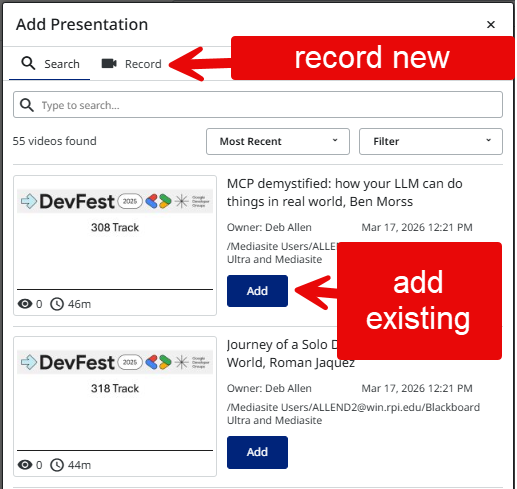
Task: Click the duration clock icon showing 44m
Action: tap(57, 465)
